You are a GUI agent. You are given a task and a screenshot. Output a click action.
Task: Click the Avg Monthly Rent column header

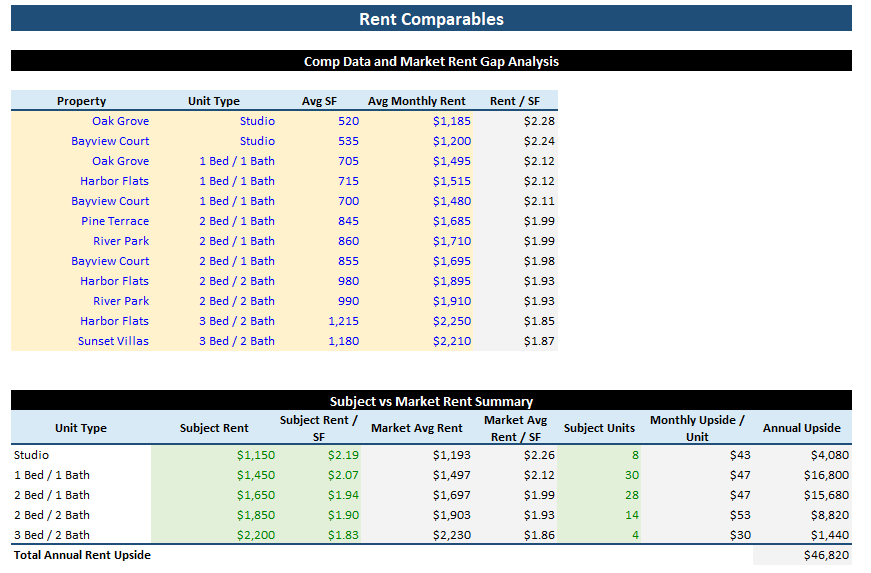coord(417,101)
